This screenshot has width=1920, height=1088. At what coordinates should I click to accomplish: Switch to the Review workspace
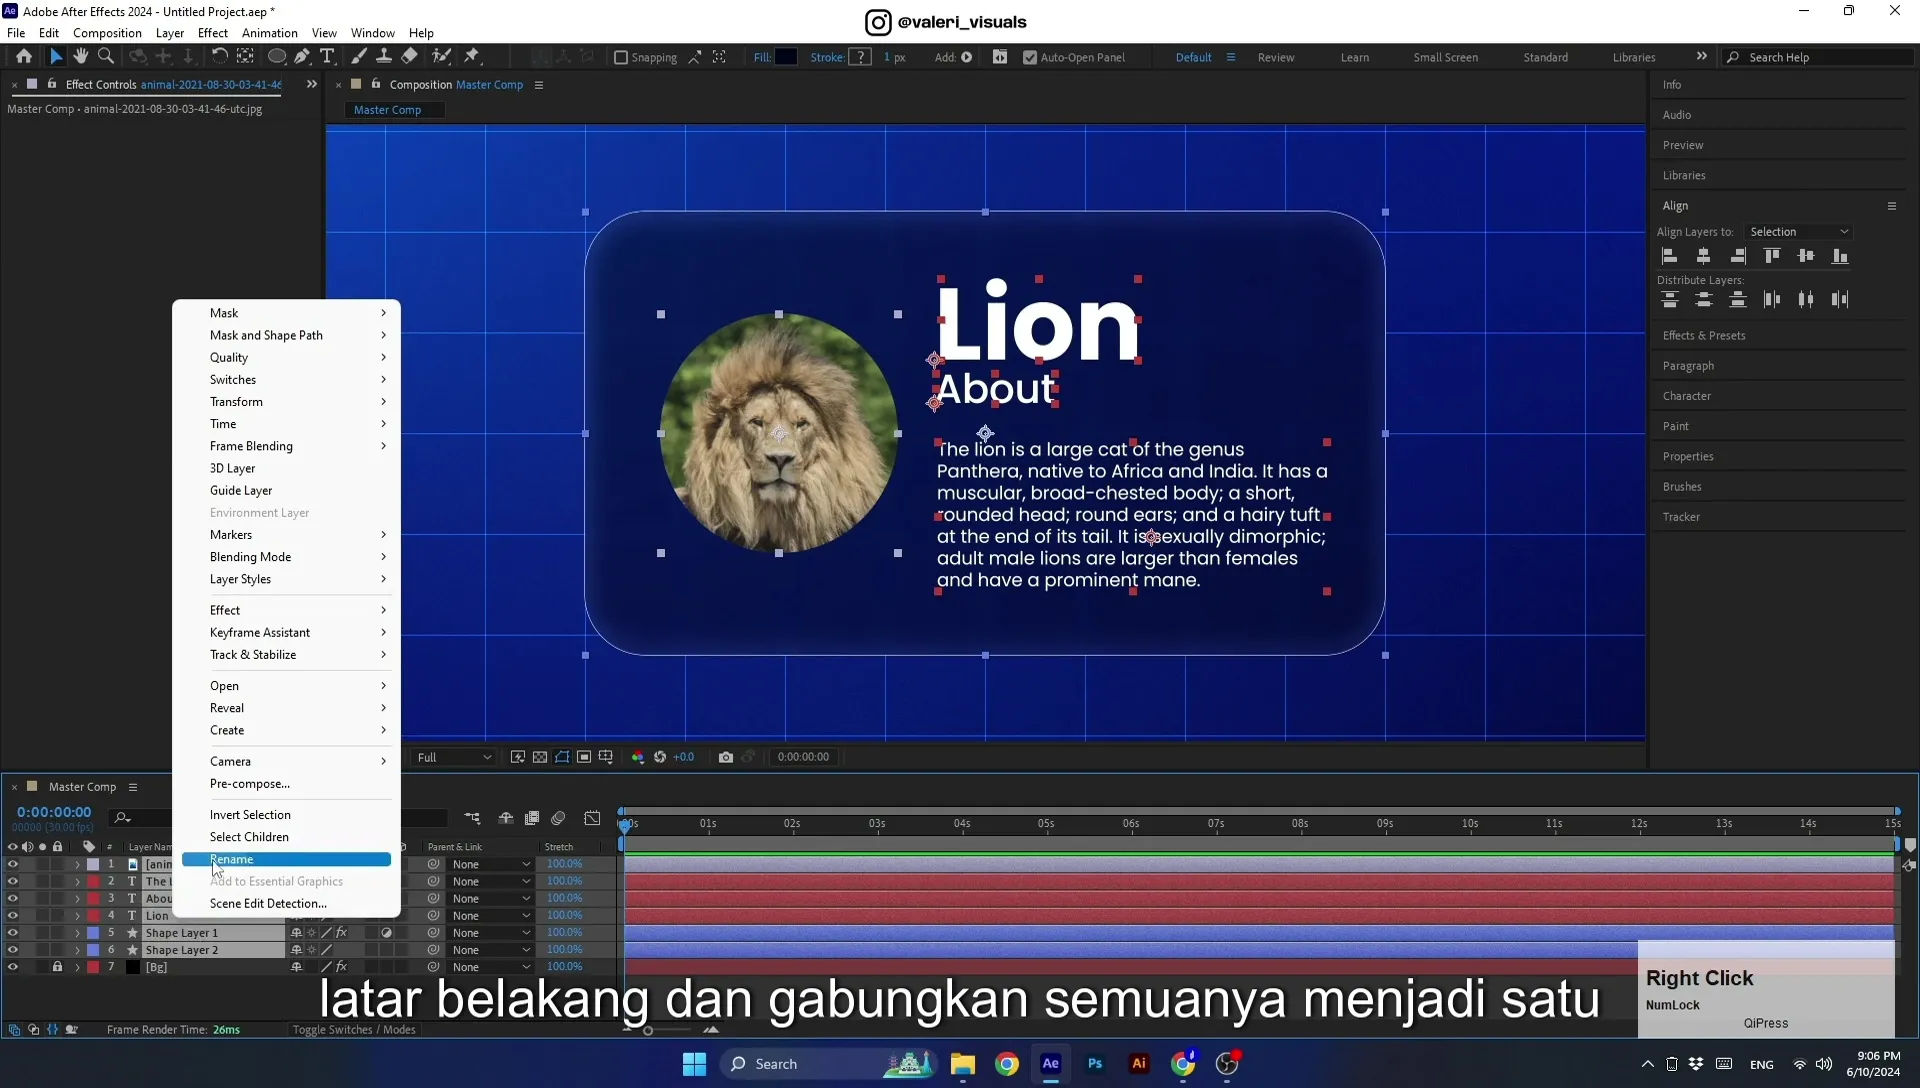click(1276, 58)
